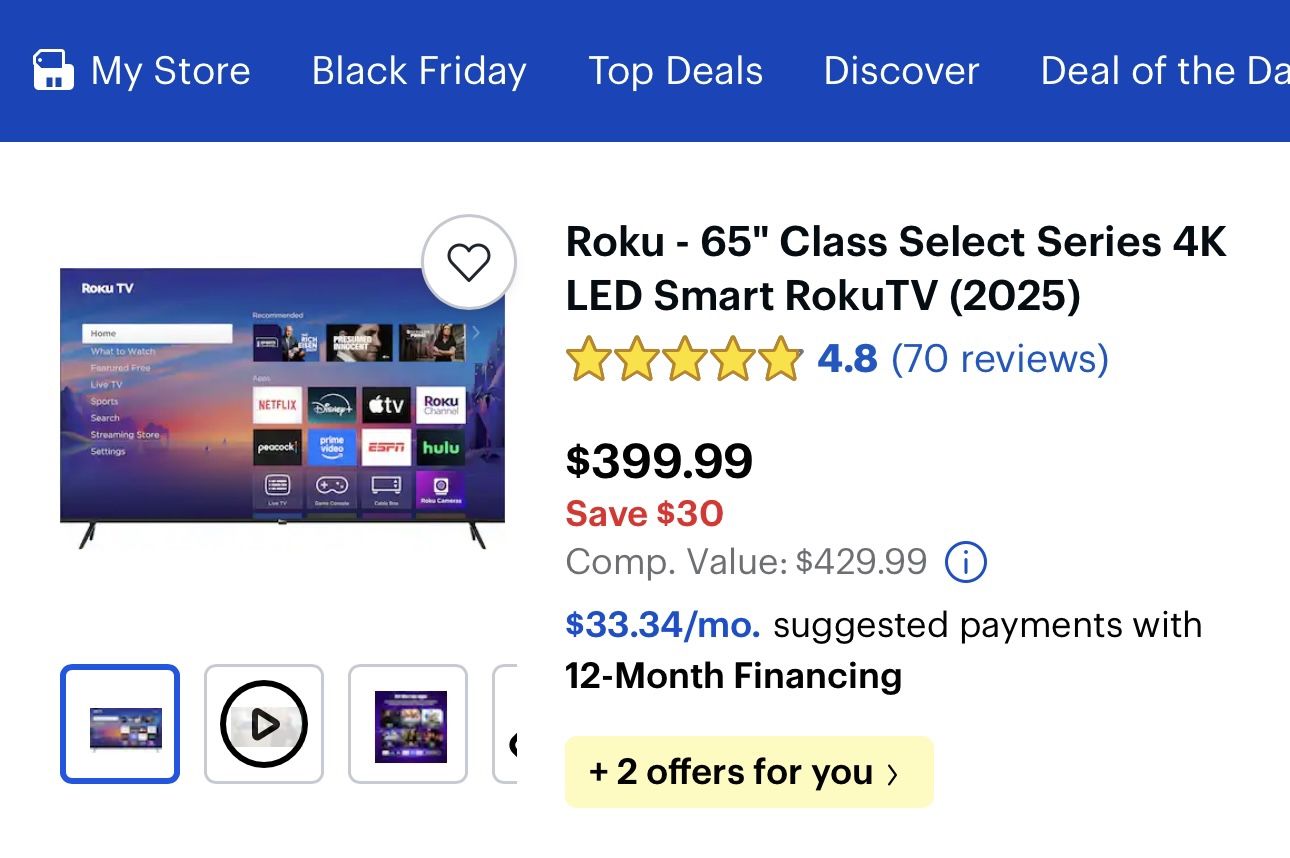Select the third gallery thumbnail

[x=407, y=723]
